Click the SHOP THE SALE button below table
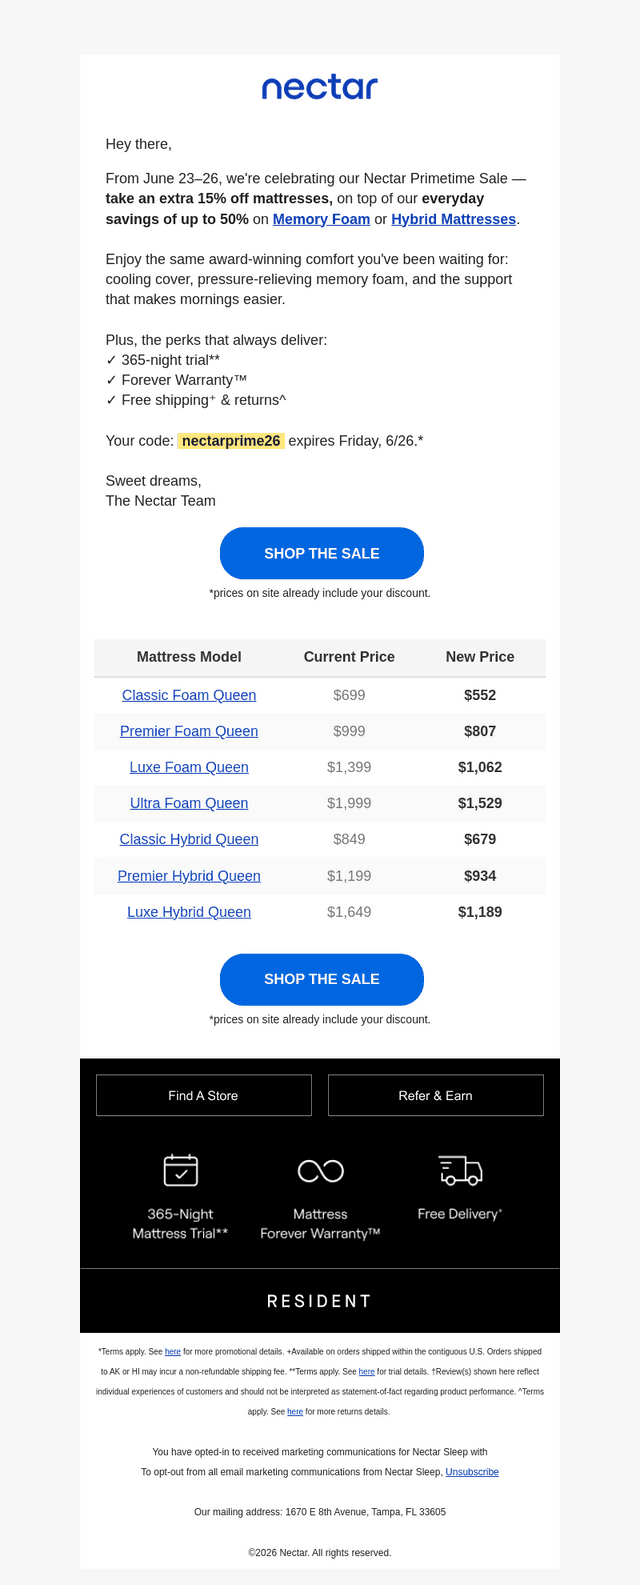 (322, 979)
